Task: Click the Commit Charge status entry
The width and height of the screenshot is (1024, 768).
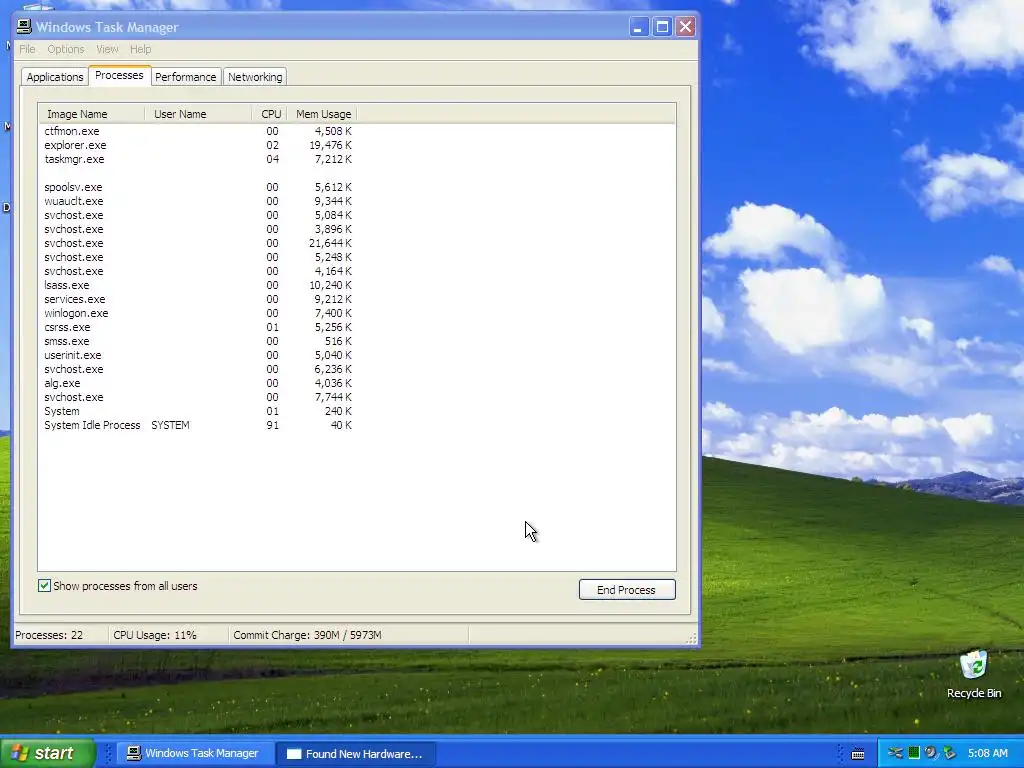Action: click(x=307, y=635)
